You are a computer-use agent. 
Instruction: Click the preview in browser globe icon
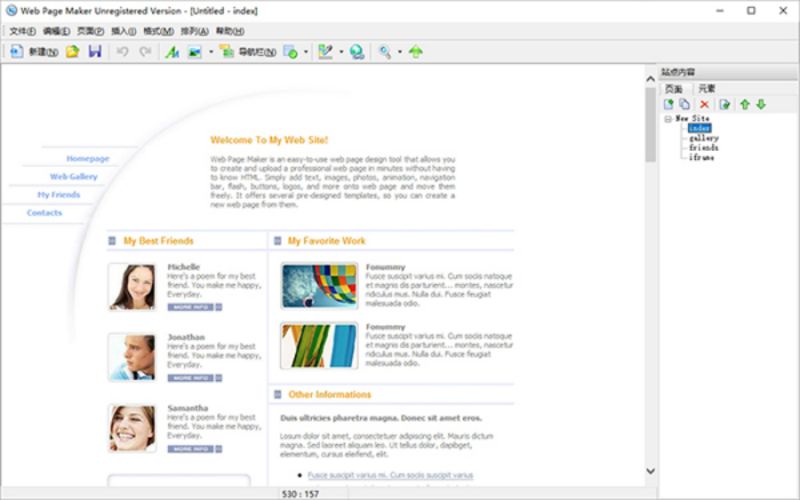[357, 51]
